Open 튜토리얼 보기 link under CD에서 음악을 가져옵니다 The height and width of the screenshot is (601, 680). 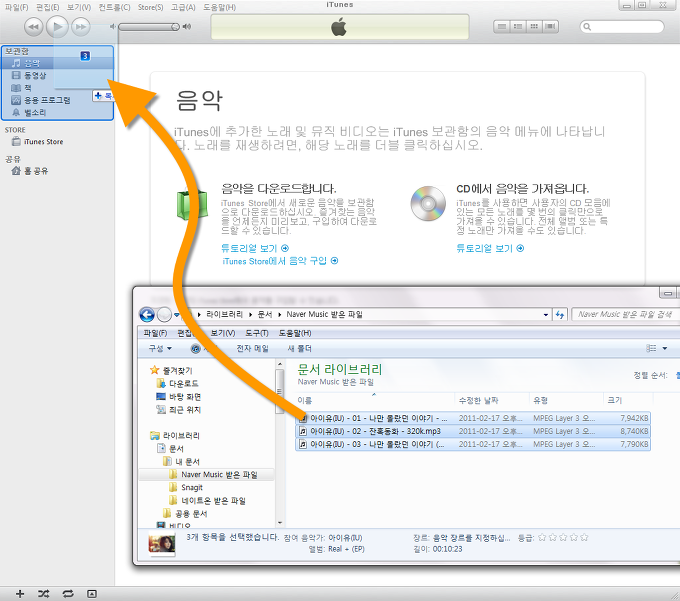(490, 248)
